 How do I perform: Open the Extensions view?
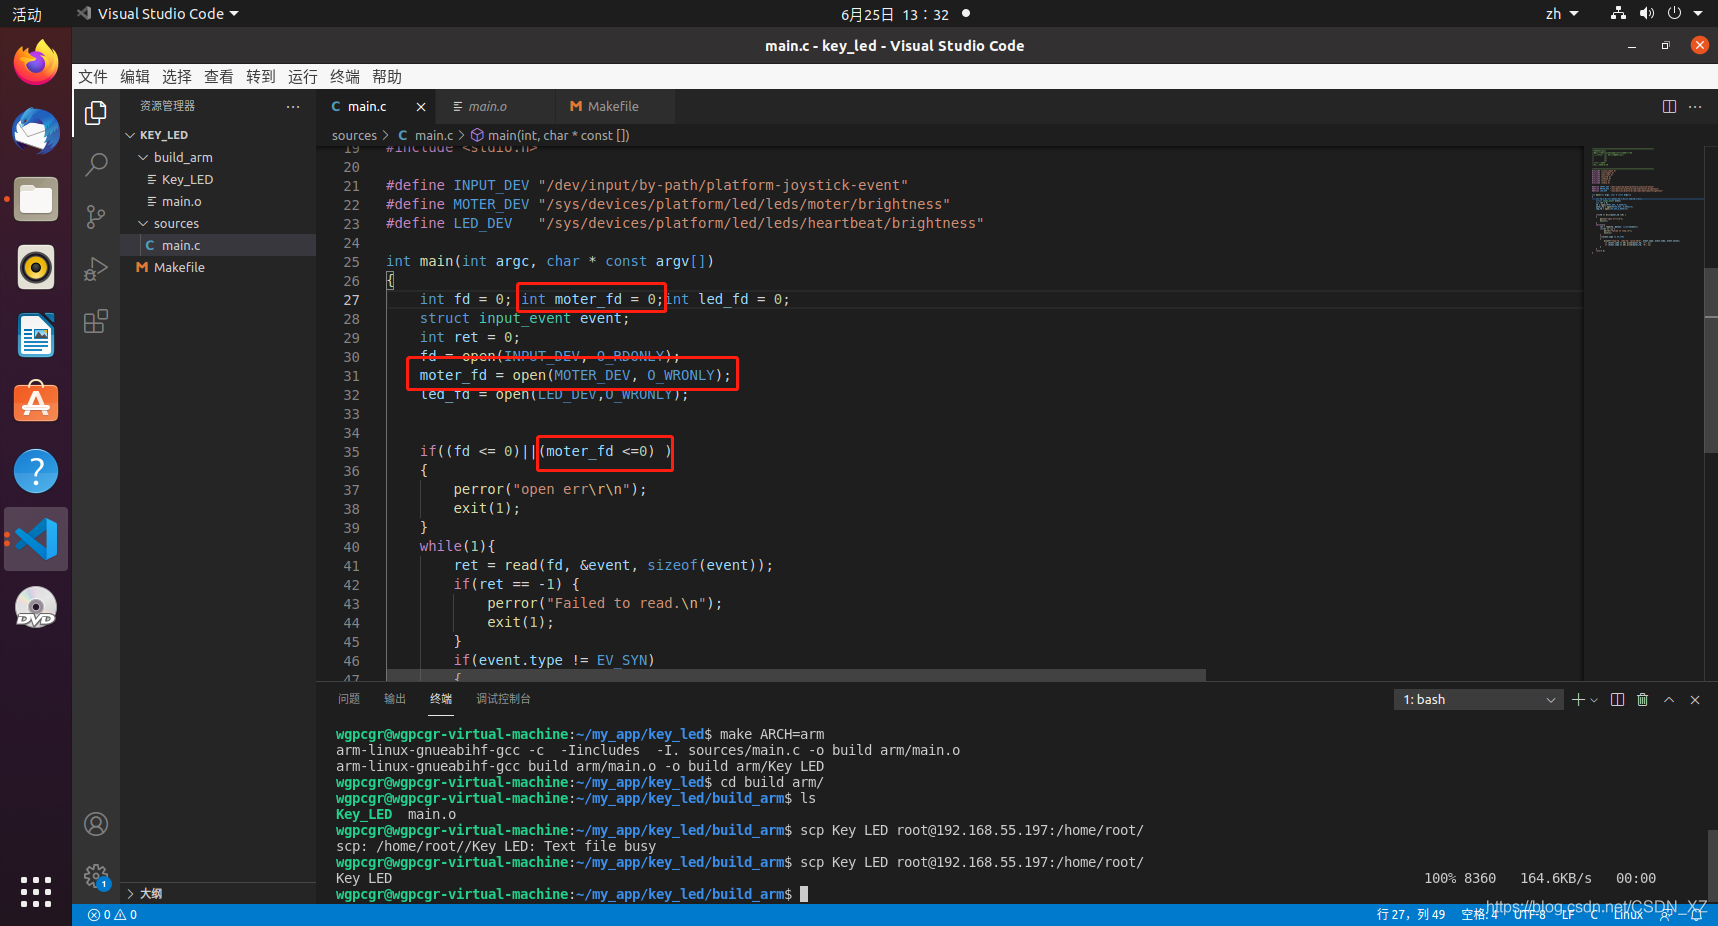pyautogui.click(x=96, y=321)
